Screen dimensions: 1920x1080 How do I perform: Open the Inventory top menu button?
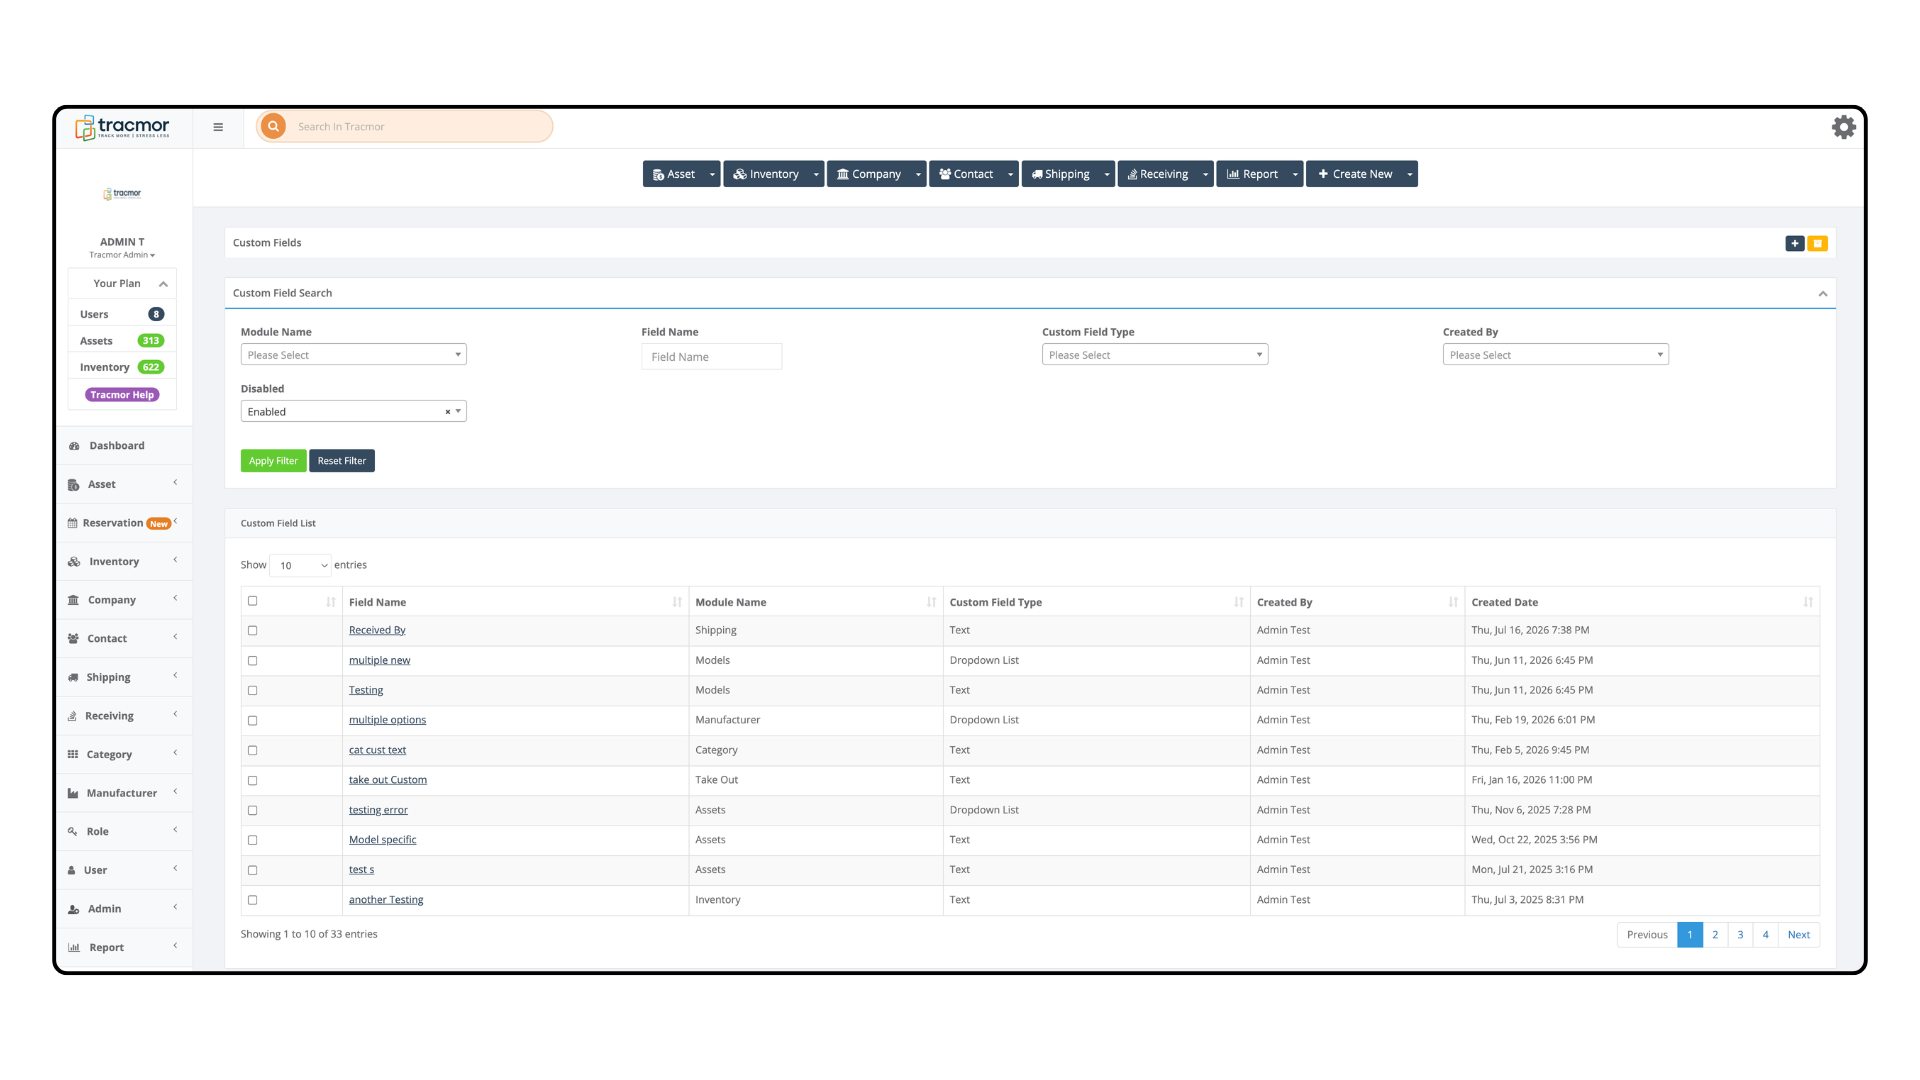pos(766,174)
